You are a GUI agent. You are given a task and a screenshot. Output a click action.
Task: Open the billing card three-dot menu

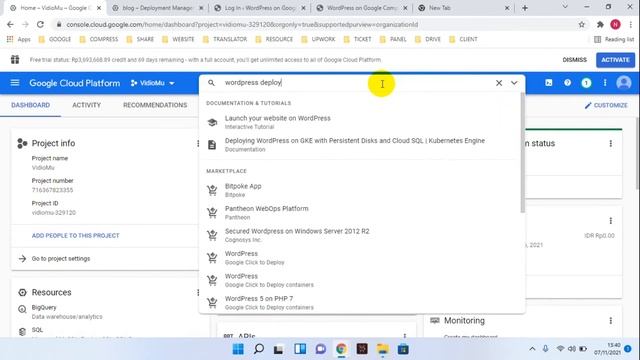tap(611, 221)
